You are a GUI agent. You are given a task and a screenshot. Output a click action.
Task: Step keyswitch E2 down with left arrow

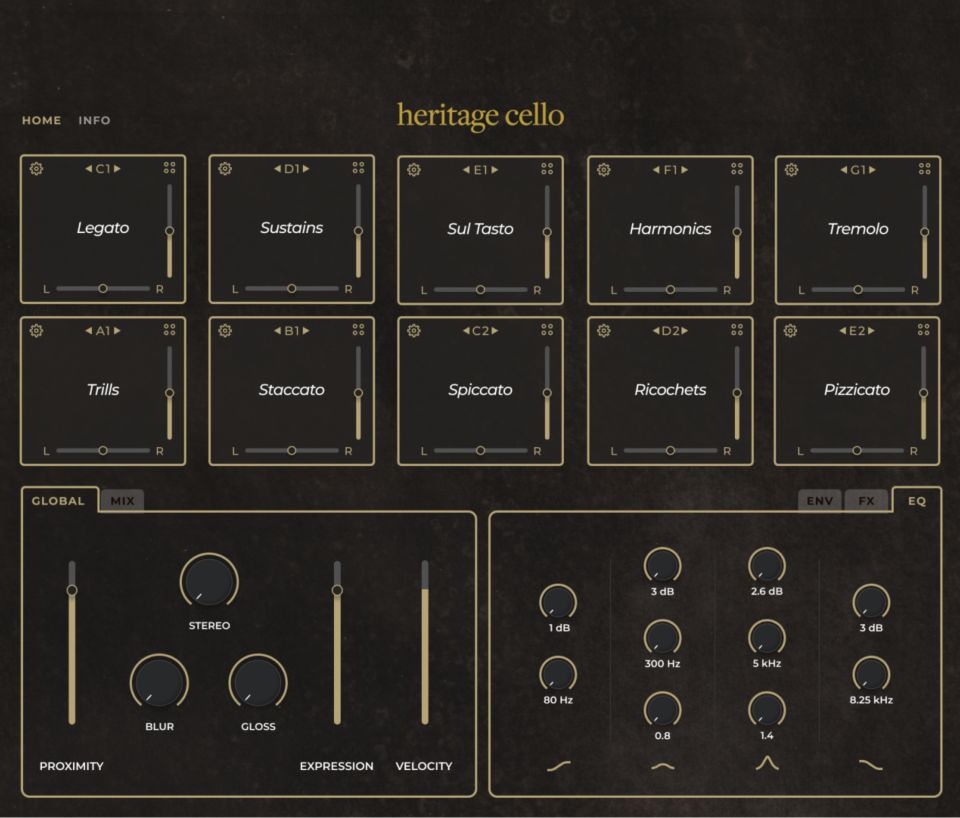842,331
